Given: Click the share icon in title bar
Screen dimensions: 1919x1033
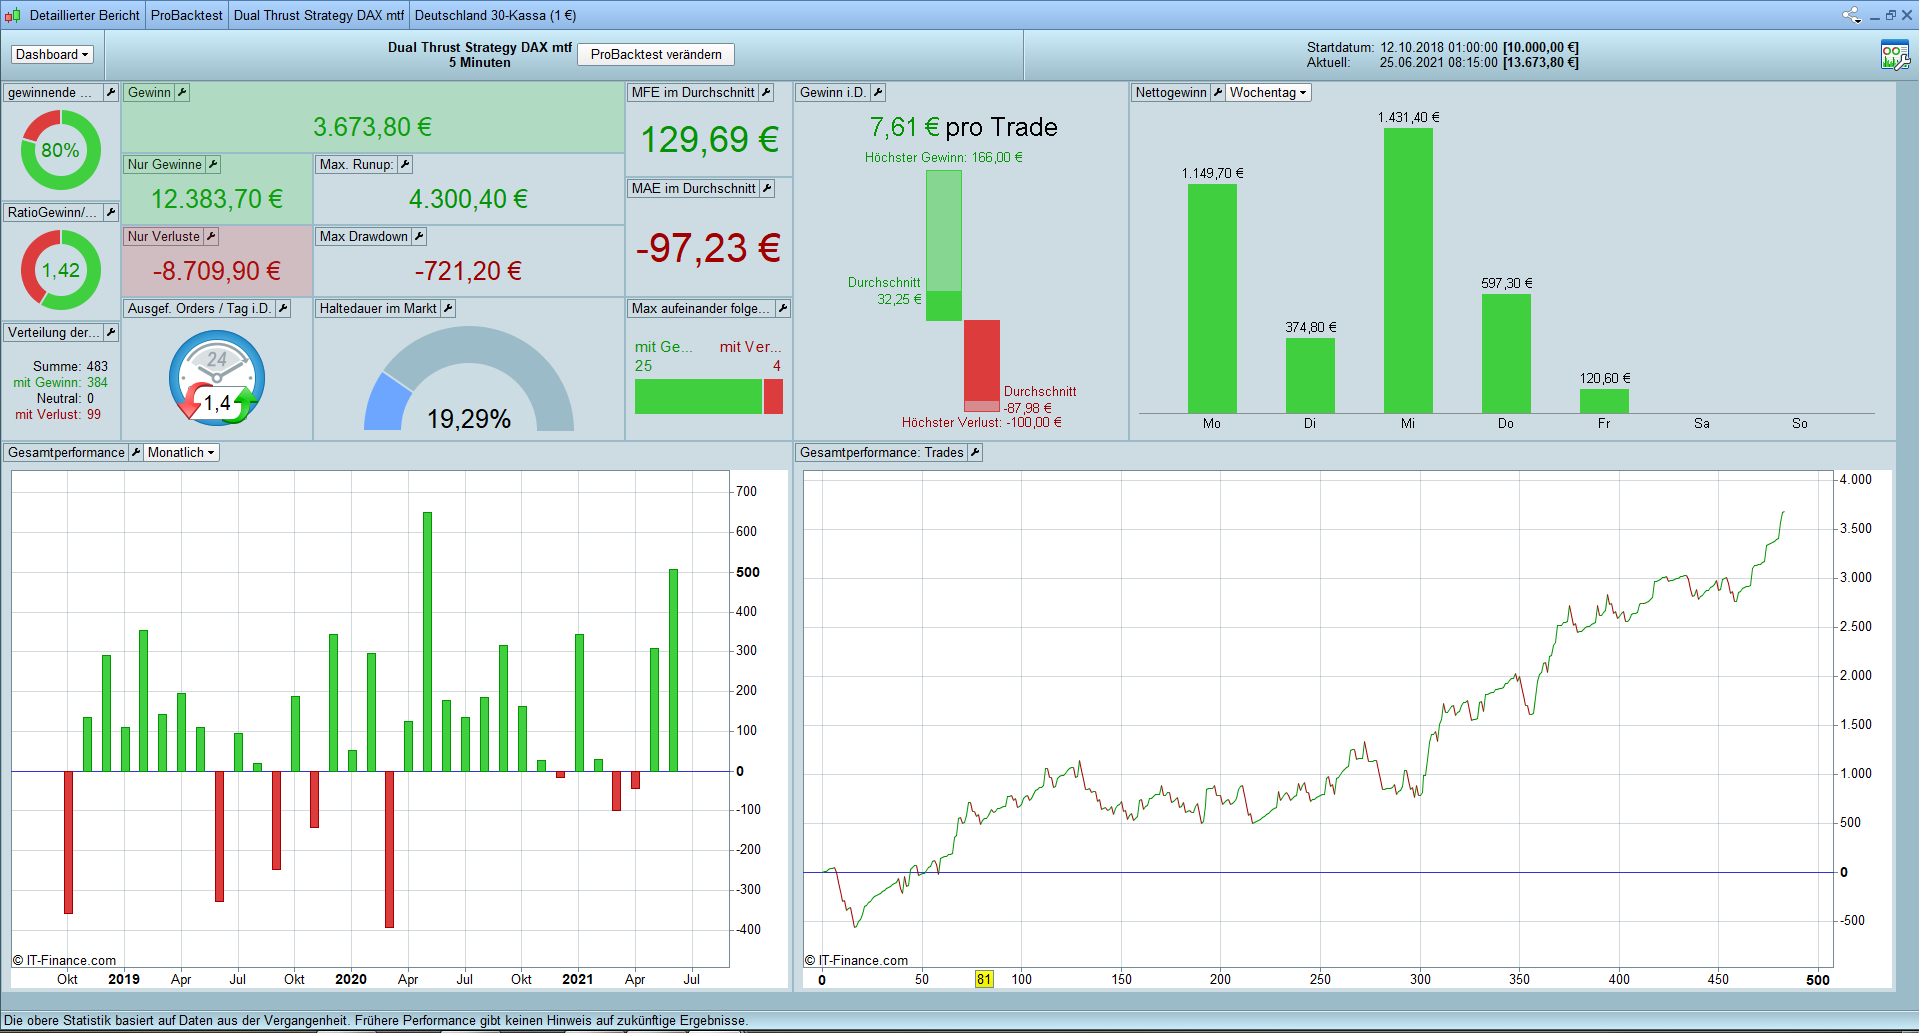Looking at the screenshot, I should tap(1851, 15).
